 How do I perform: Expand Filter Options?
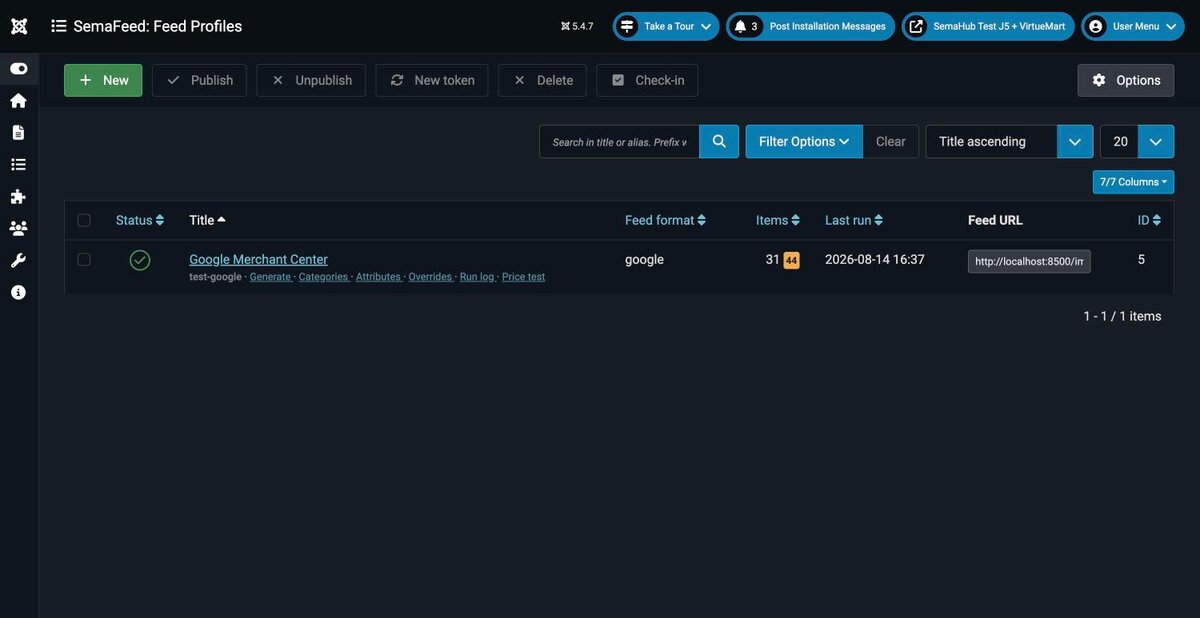804,142
